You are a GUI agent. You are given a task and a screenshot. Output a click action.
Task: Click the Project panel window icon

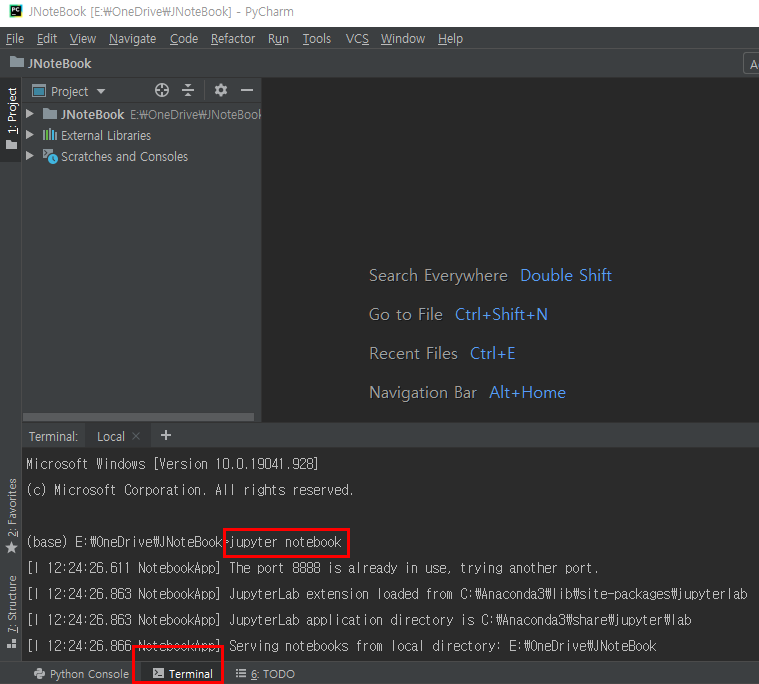tap(39, 91)
